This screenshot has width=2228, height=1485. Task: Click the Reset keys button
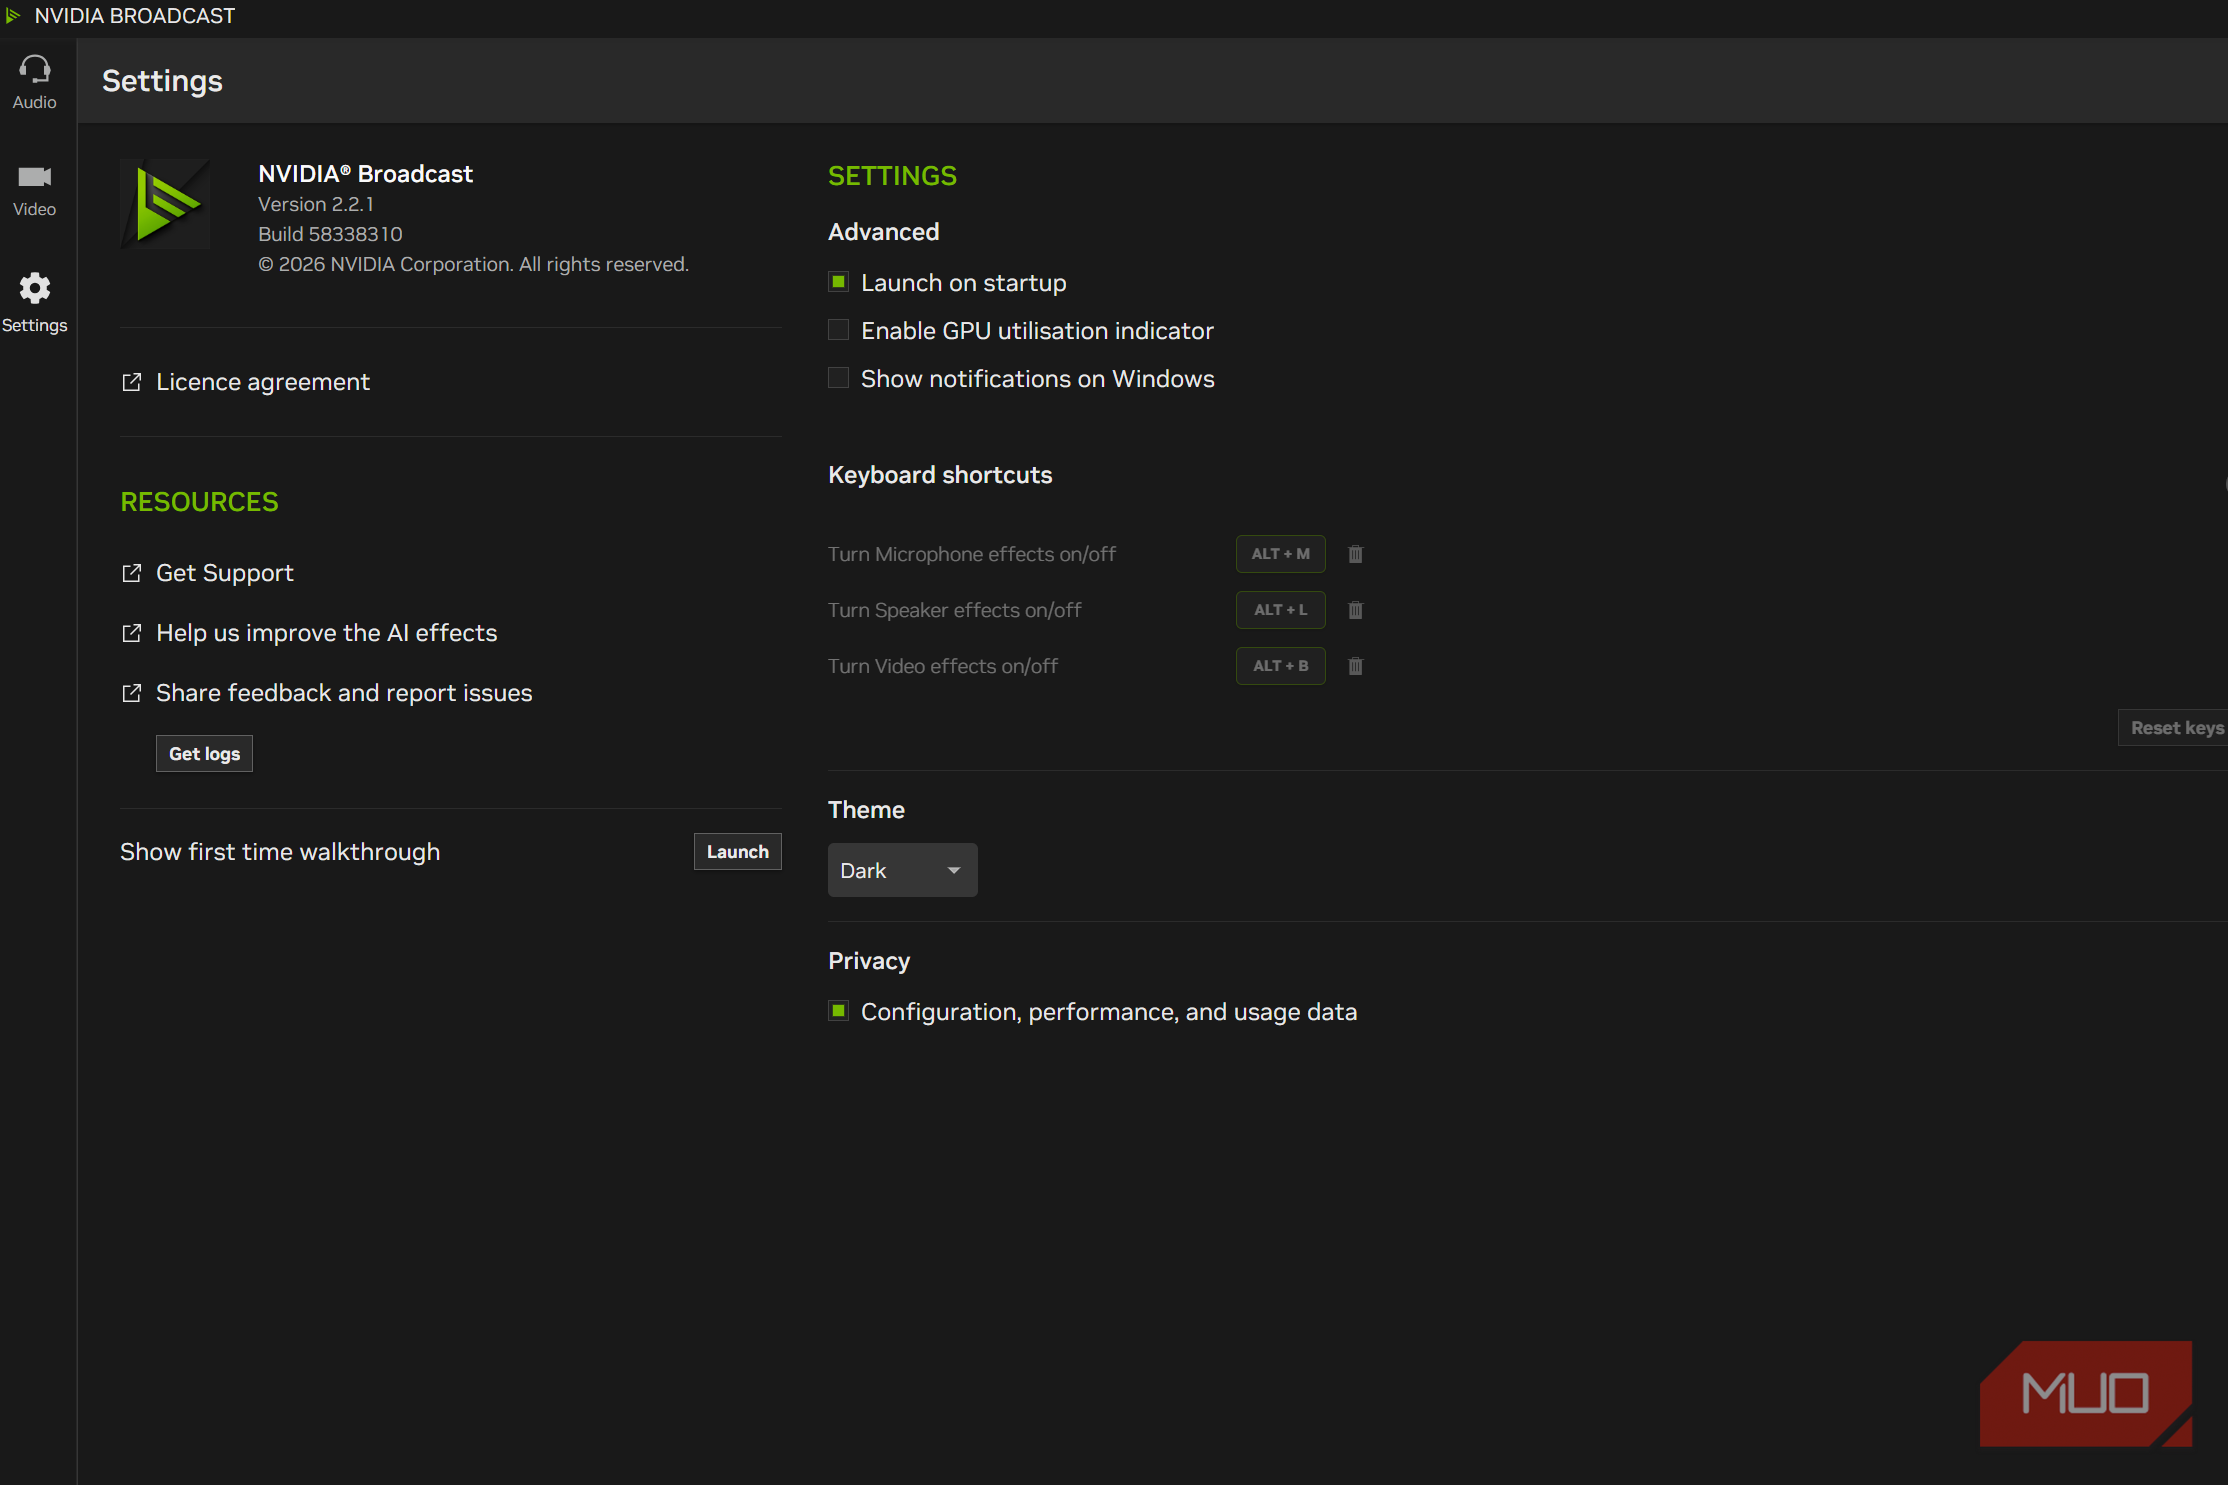[x=2175, y=728]
